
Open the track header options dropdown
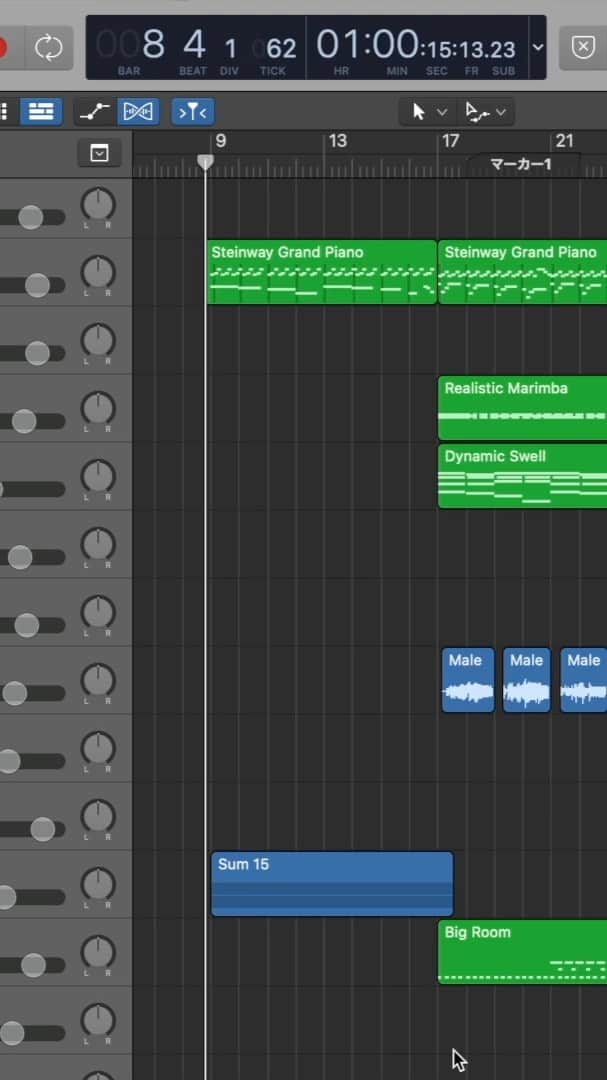99,153
